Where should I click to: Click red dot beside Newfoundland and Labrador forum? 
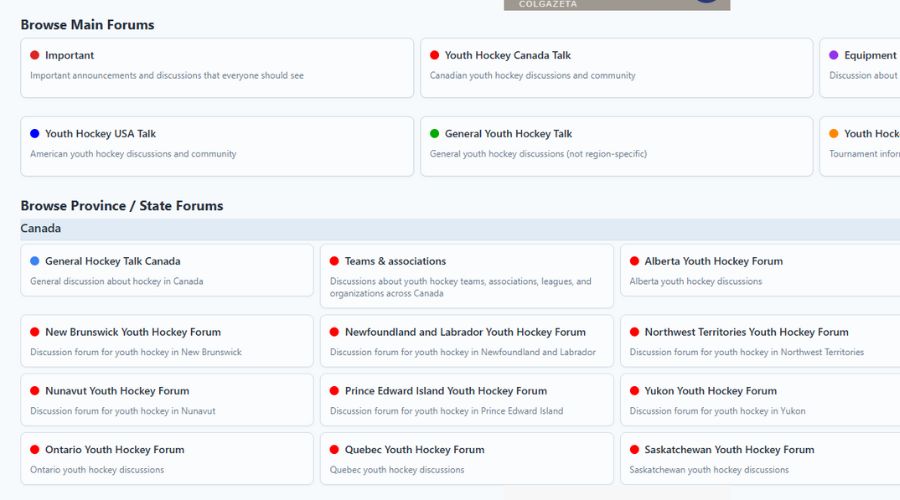(334, 332)
